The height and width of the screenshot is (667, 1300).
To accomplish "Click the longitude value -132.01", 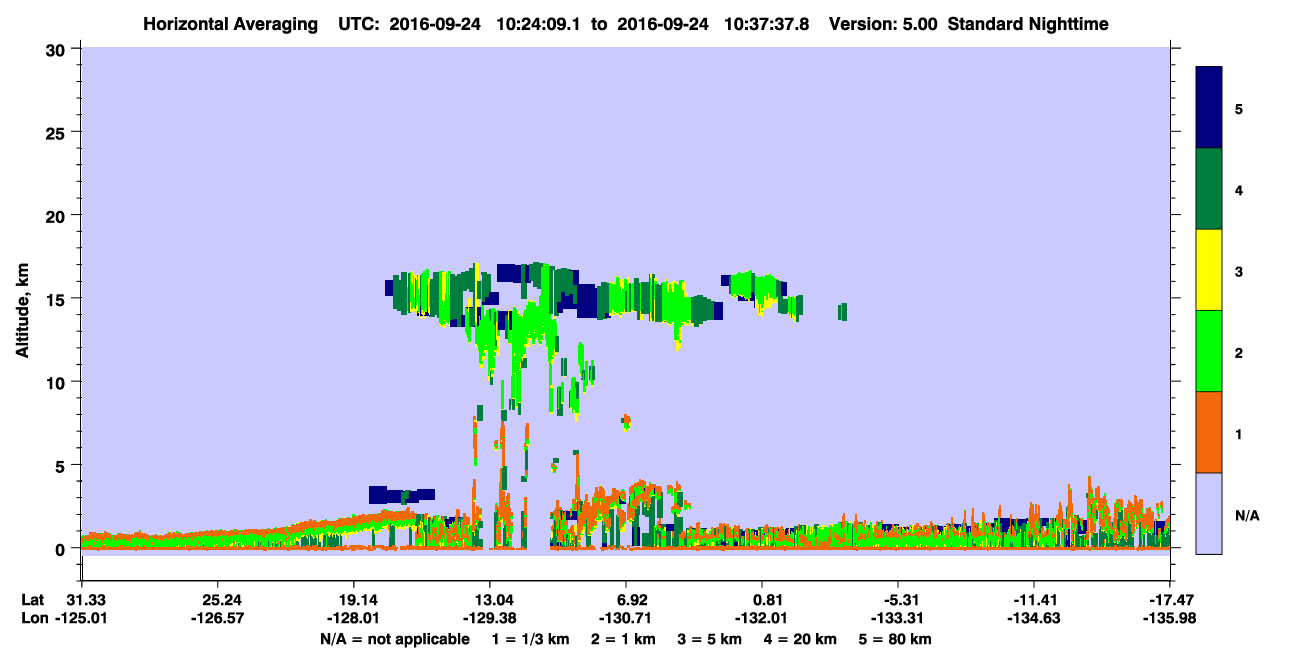I will point(762,619).
